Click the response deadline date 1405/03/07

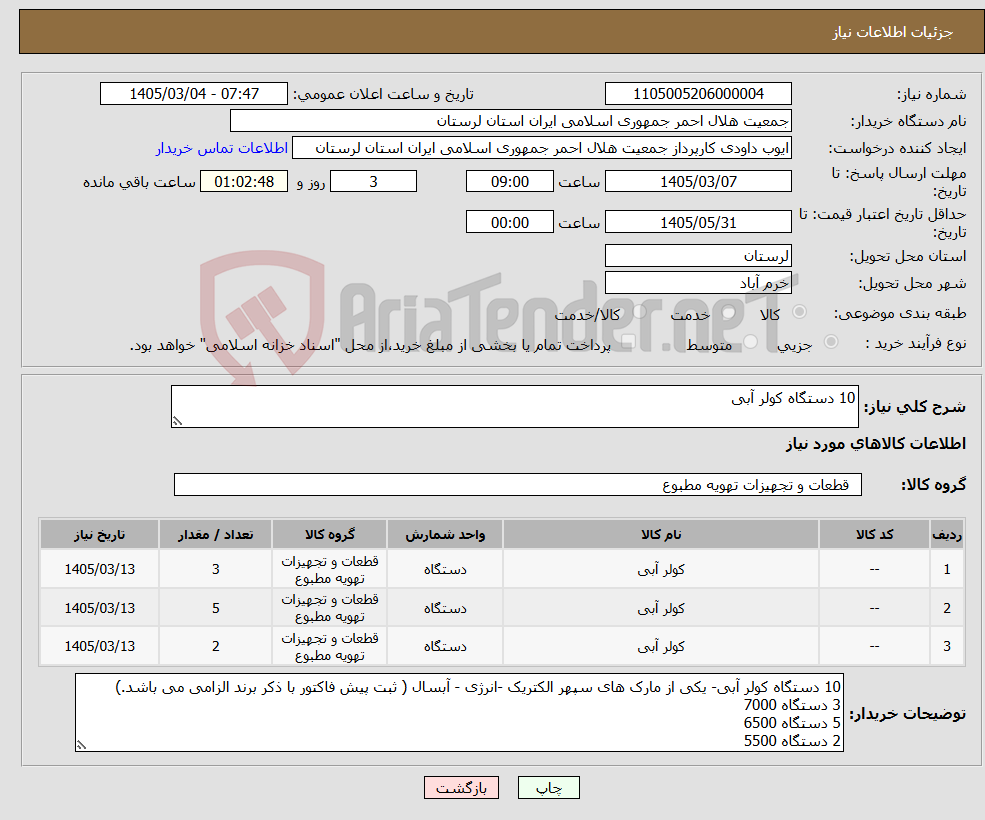[698, 182]
